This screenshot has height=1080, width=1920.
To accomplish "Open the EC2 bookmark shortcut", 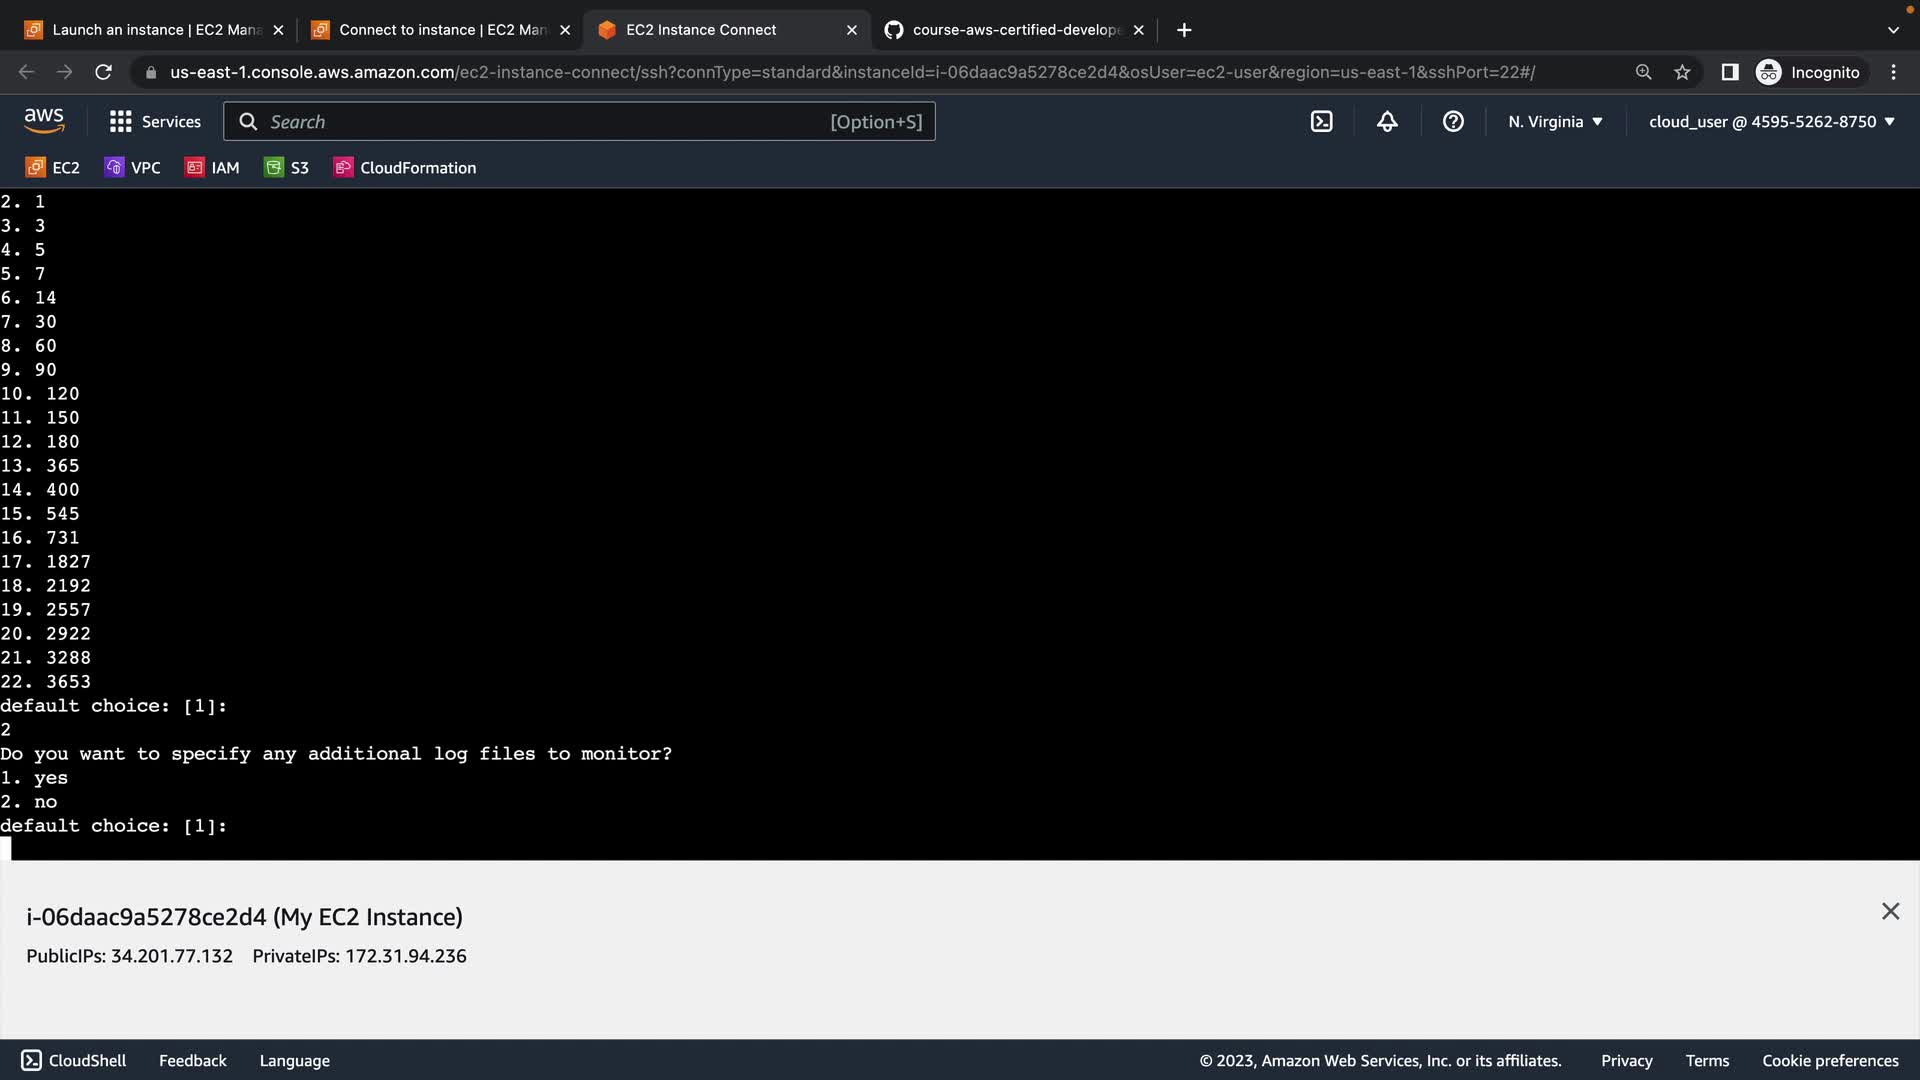I will [x=53, y=168].
